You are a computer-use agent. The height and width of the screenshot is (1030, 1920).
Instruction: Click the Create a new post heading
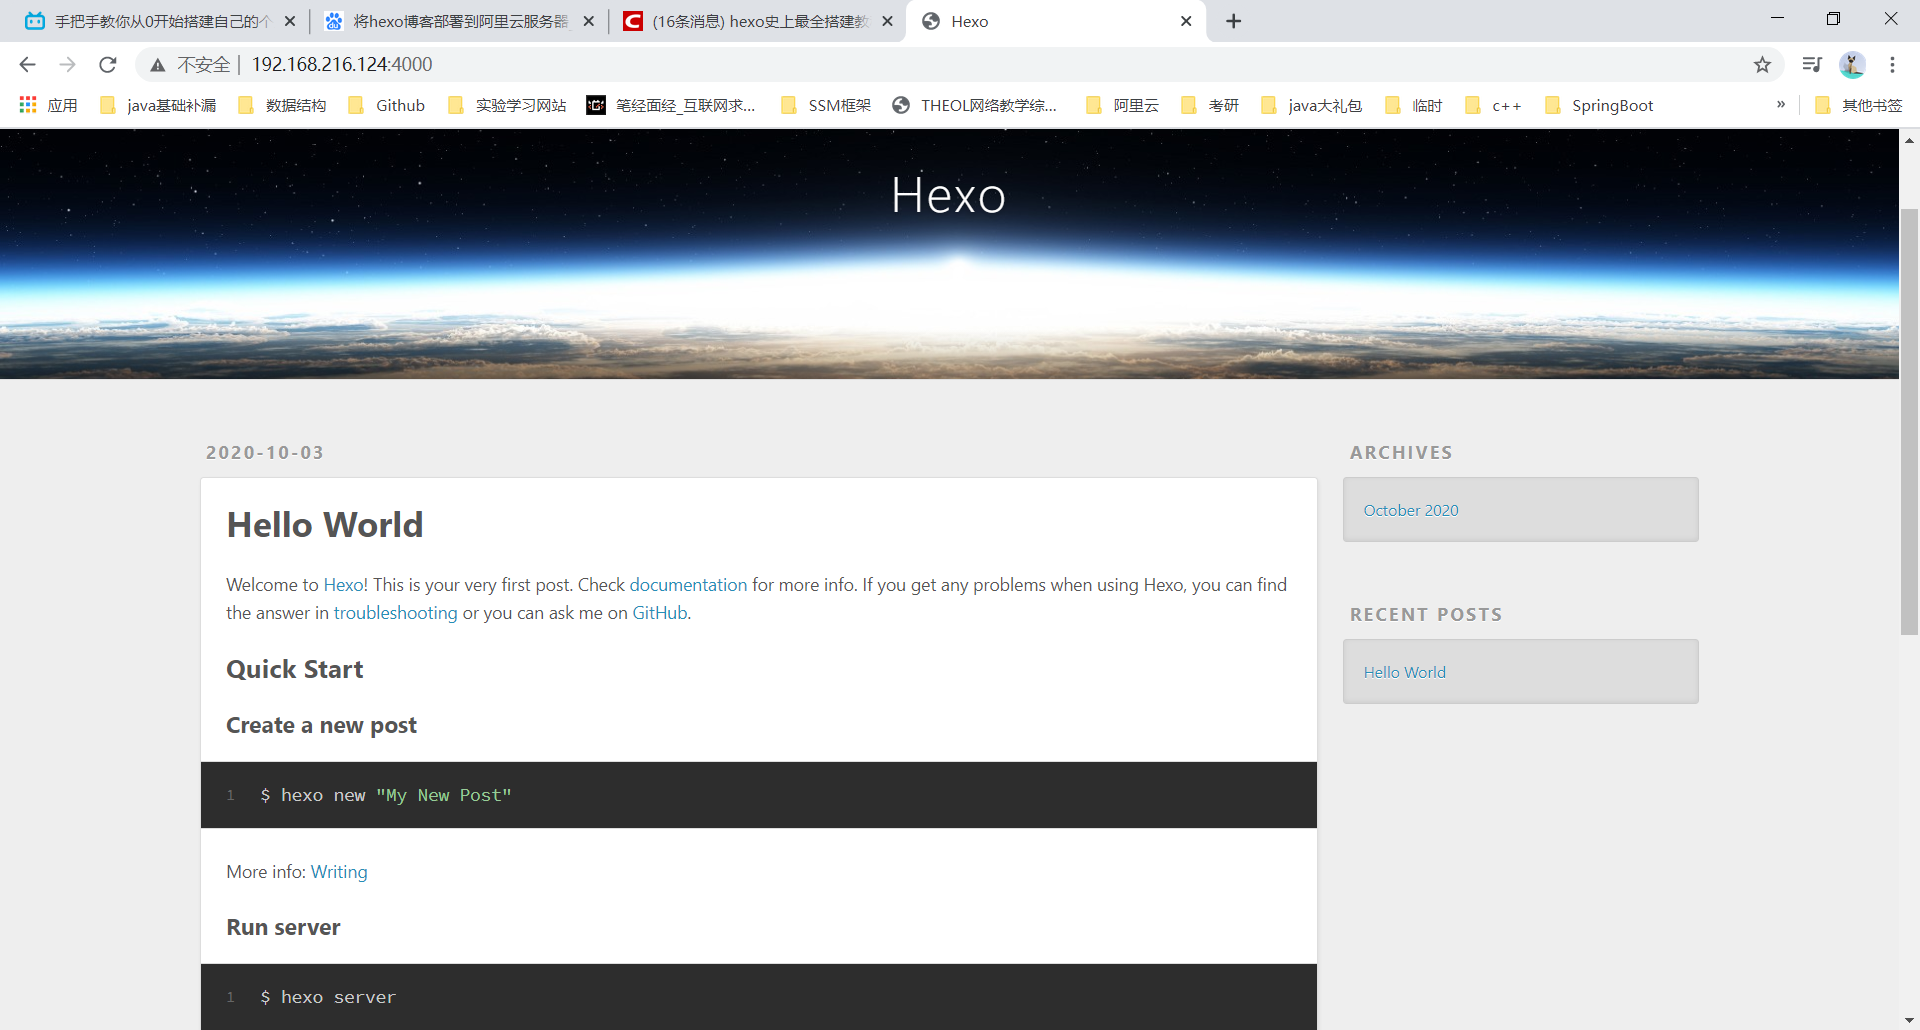321,725
